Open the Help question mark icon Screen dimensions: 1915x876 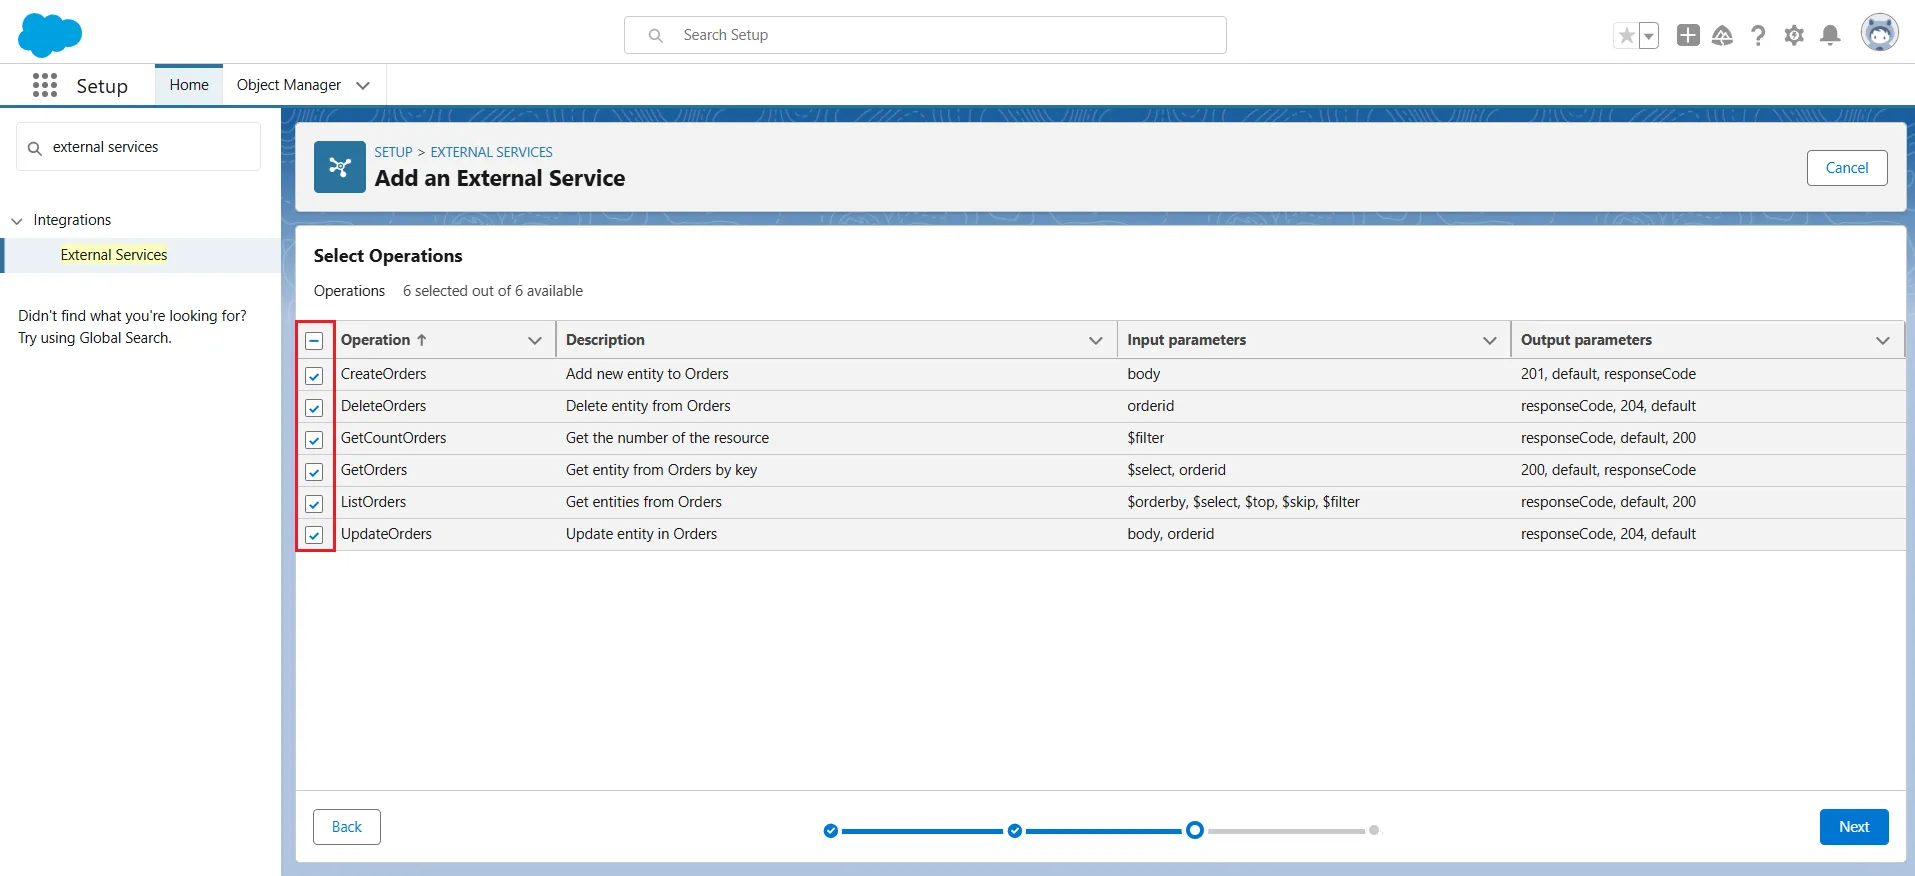1758,36
